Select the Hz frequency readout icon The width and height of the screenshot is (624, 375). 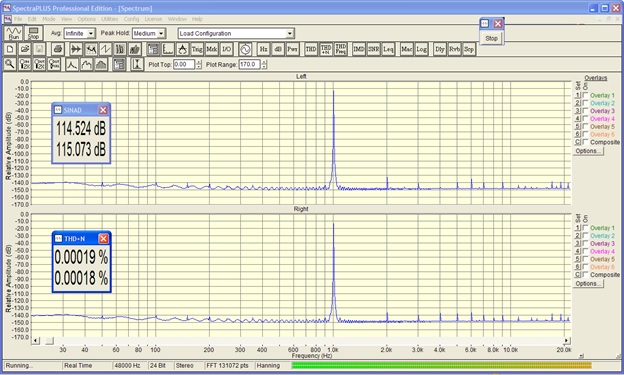pos(263,49)
